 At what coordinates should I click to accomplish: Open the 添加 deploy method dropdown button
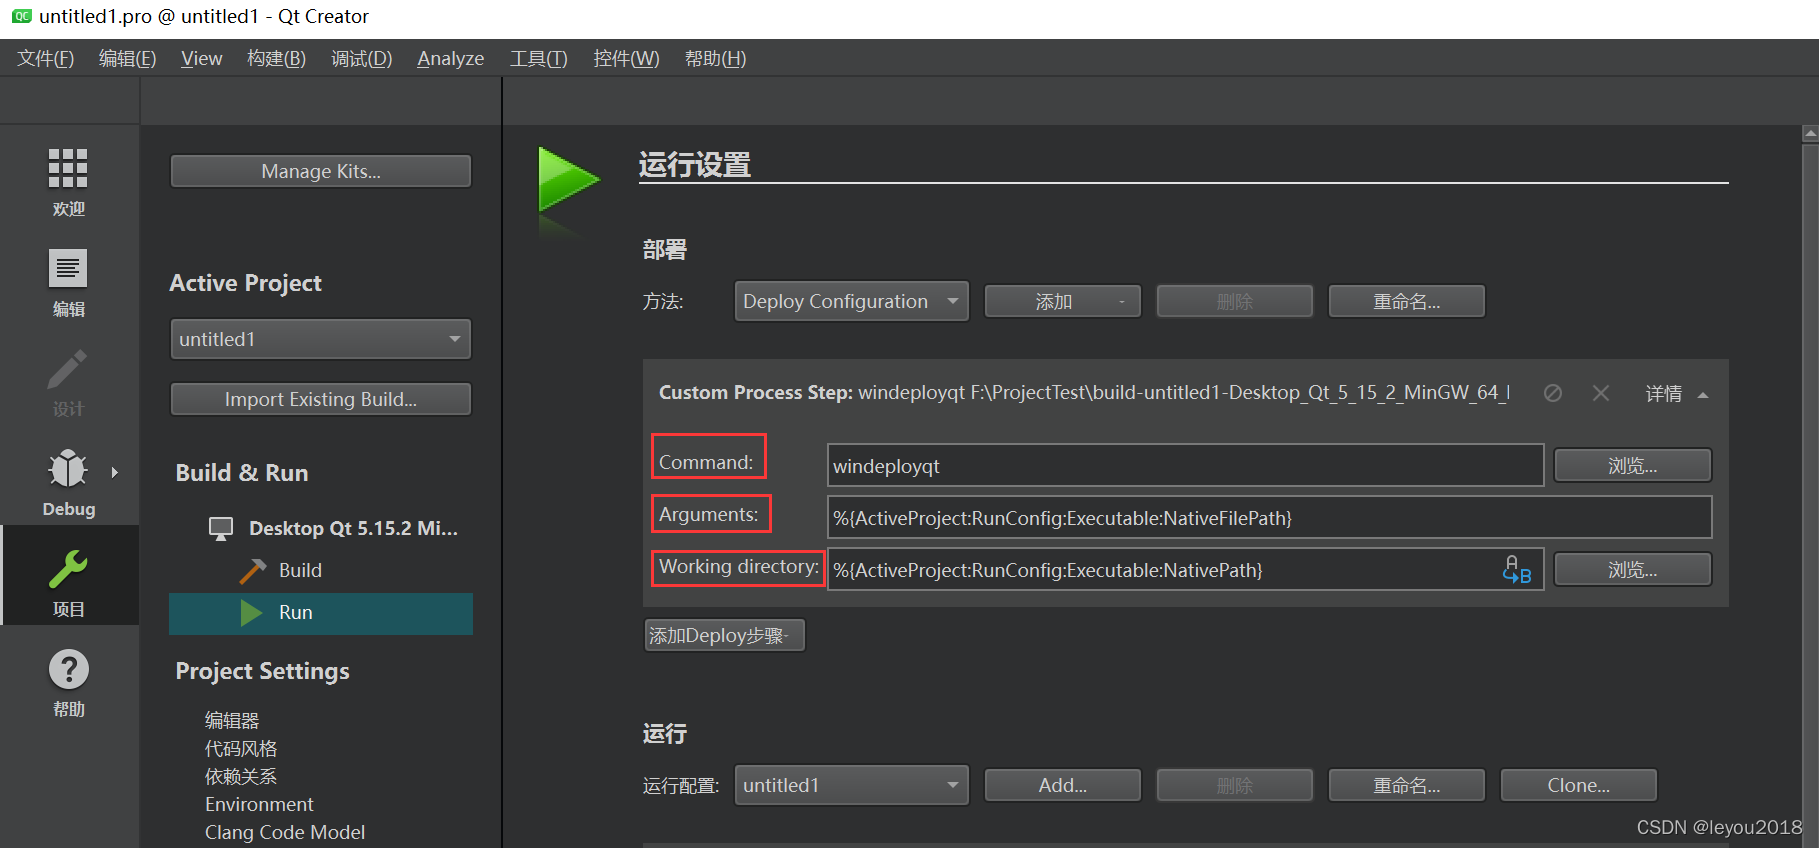tap(1063, 301)
